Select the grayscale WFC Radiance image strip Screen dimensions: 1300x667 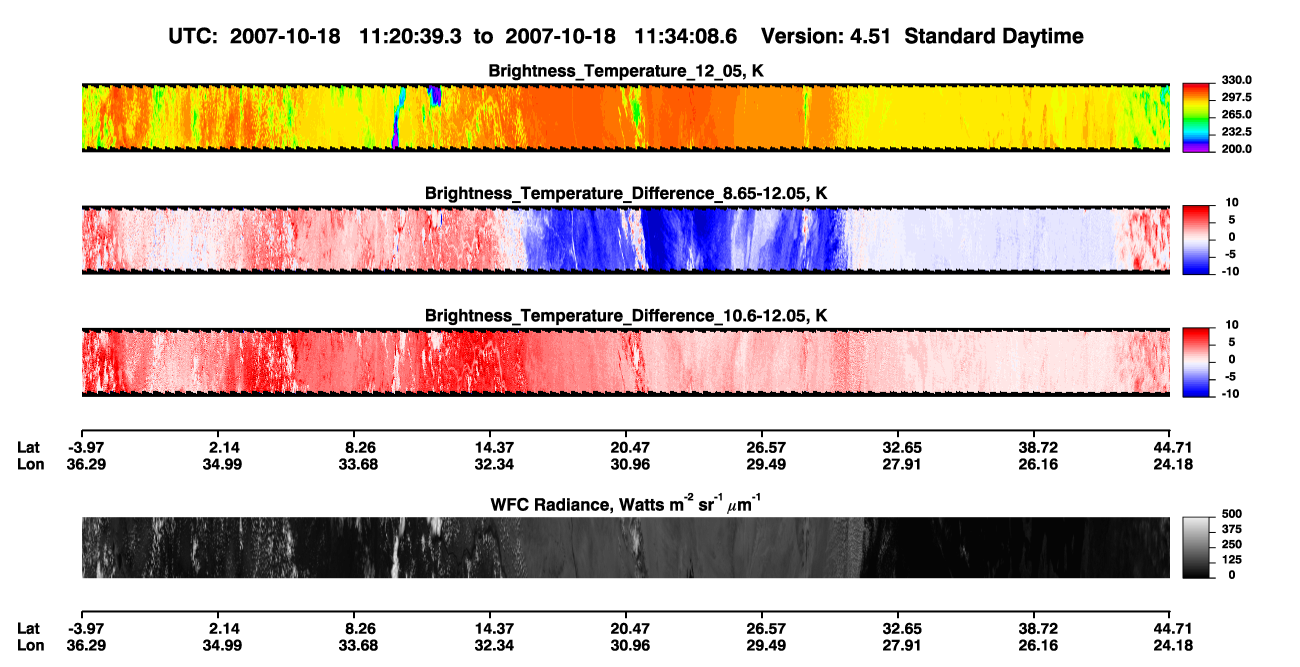point(626,547)
